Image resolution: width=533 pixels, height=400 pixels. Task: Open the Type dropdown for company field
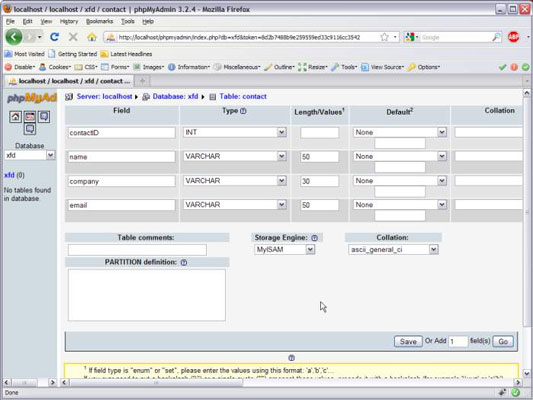(235, 180)
